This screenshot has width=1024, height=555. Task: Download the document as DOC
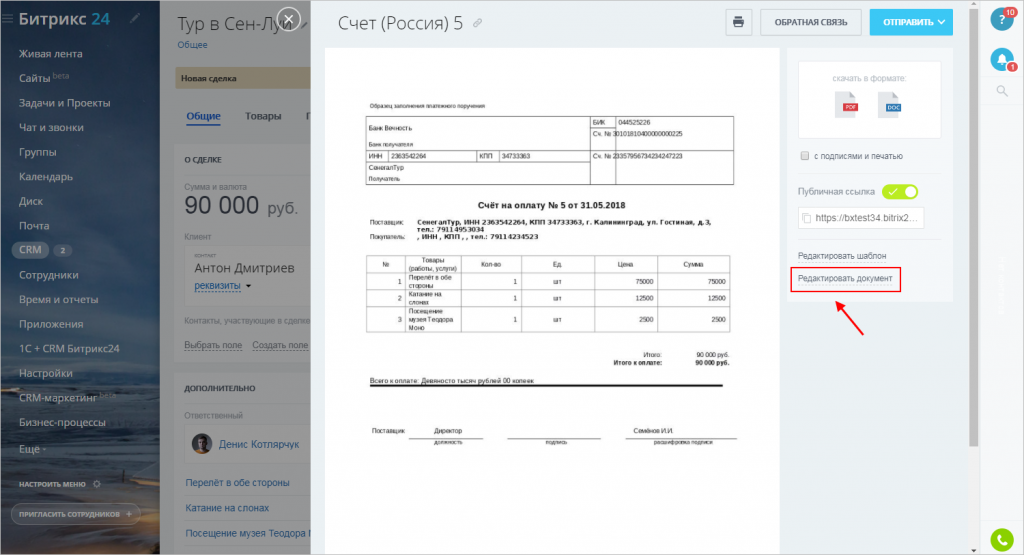890,105
